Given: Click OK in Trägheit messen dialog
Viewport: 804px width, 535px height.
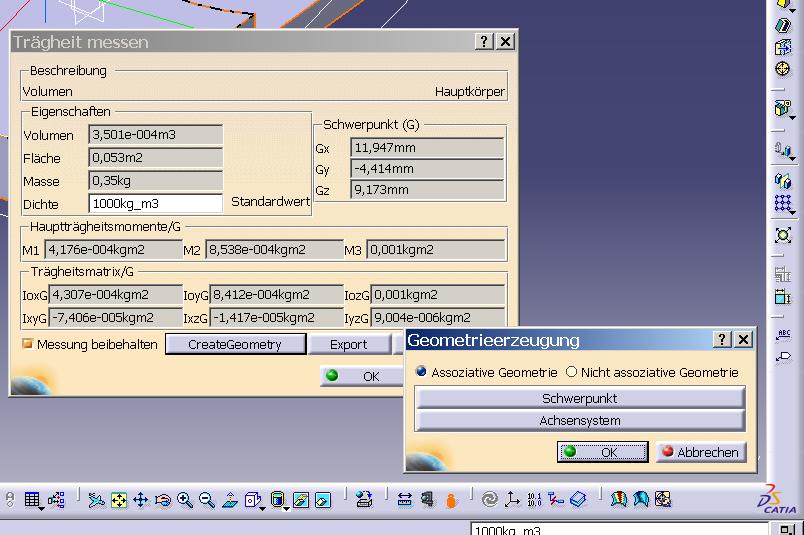Looking at the screenshot, I should click(362, 376).
